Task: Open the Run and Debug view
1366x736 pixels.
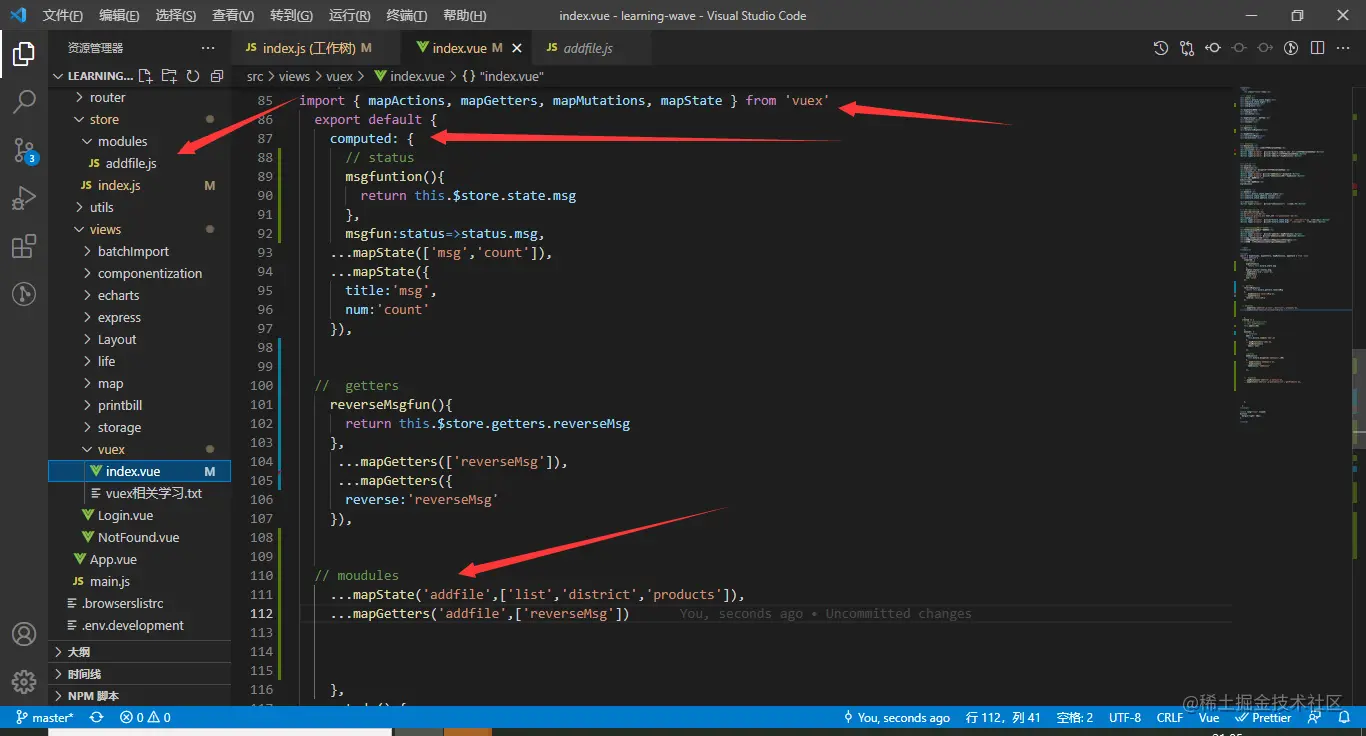Action: point(24,198)
